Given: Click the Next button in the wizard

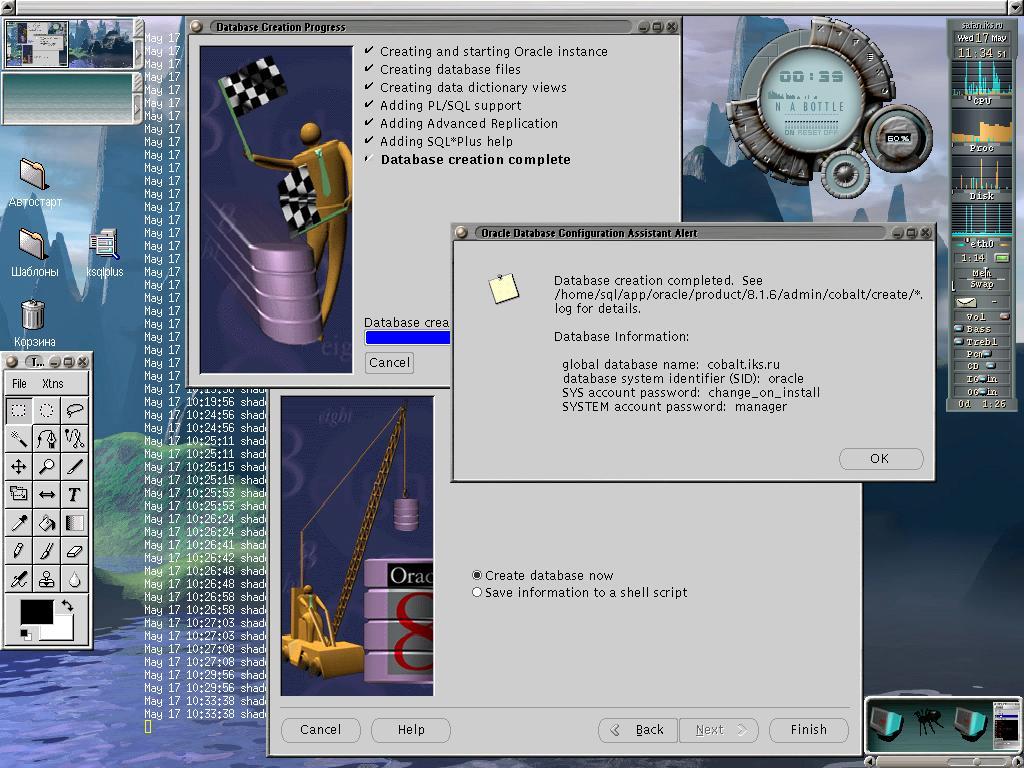Looking at the screenshot, I should (x=718, y=729).
